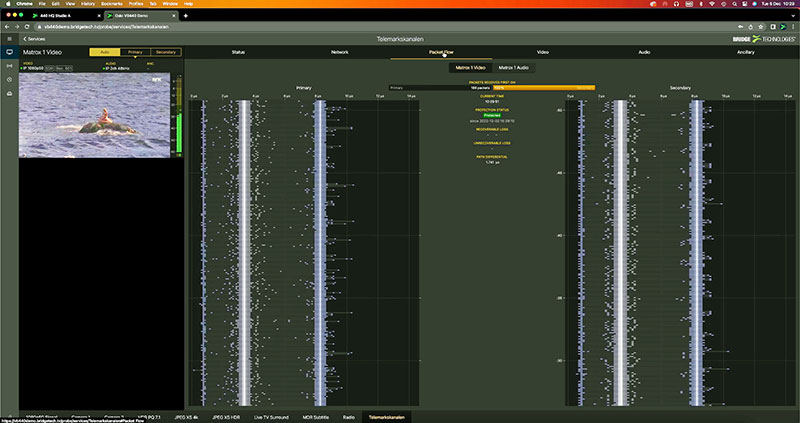The height and width of the screenshot is (423, 800).
Task: Open the Video tab
Action: tap(543, 52)
